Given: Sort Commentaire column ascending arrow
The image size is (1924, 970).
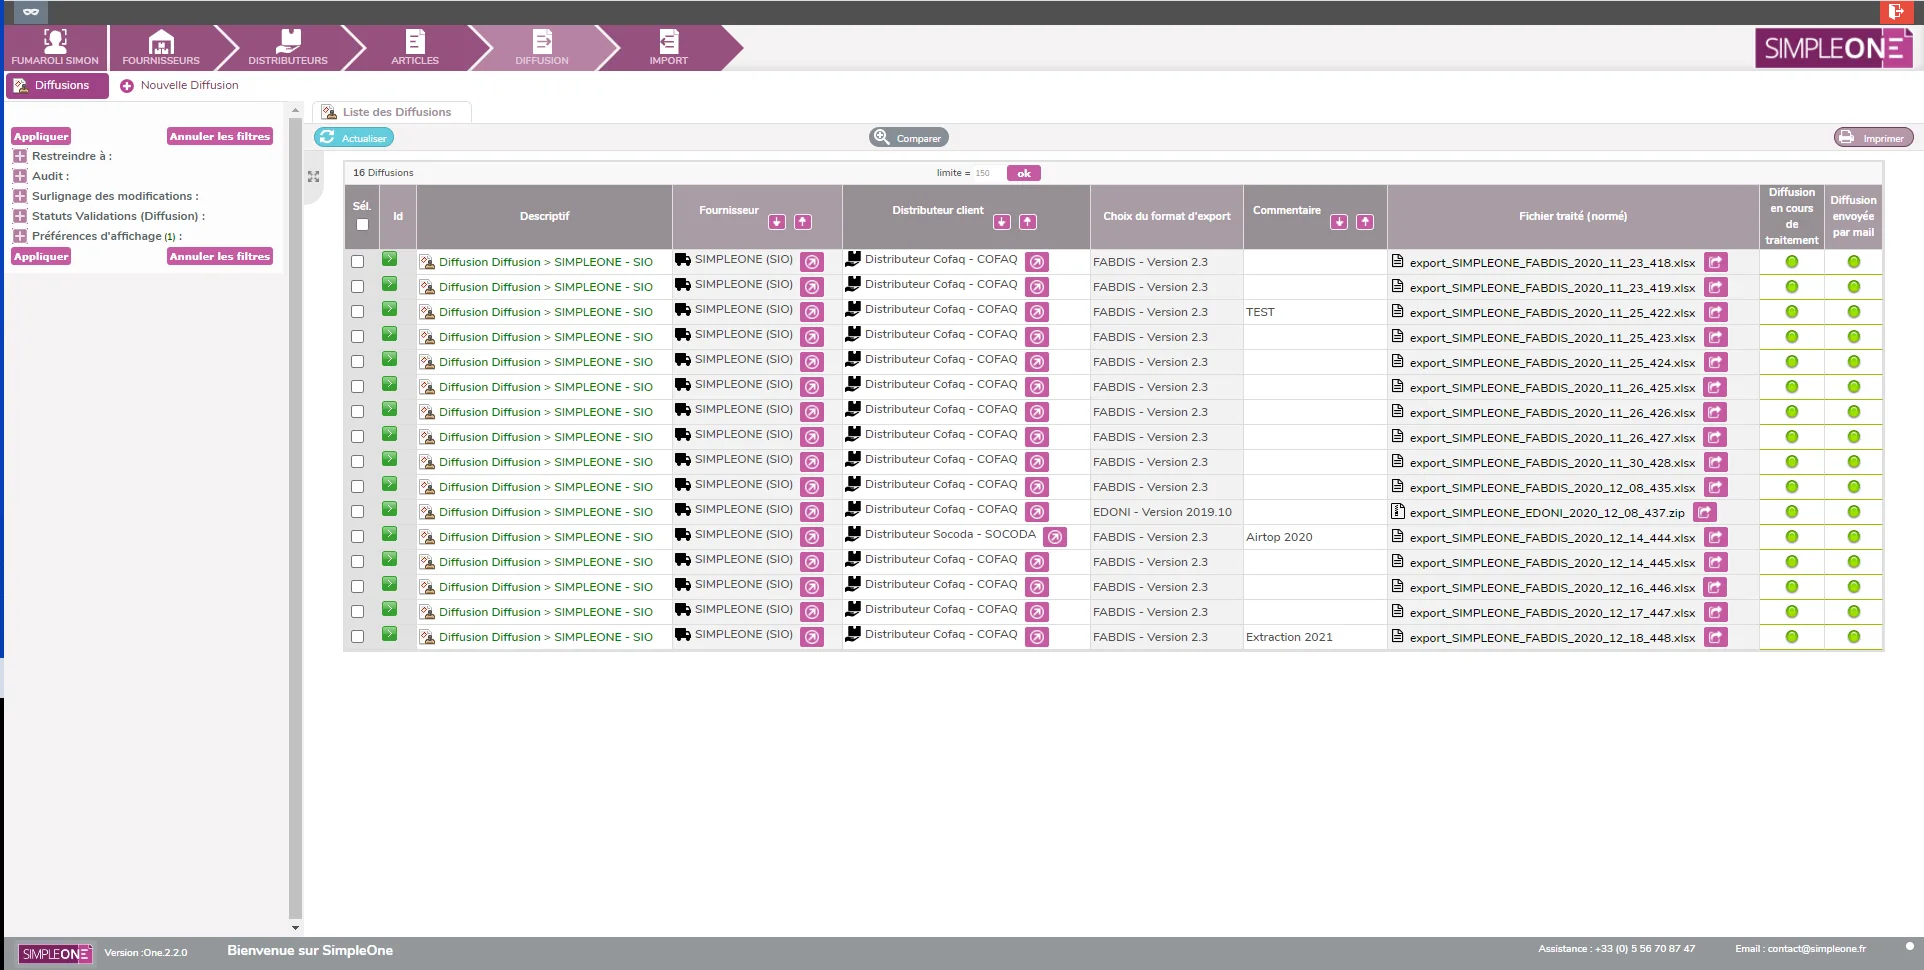Looking at the screenshot, I should click(1365, 222).
